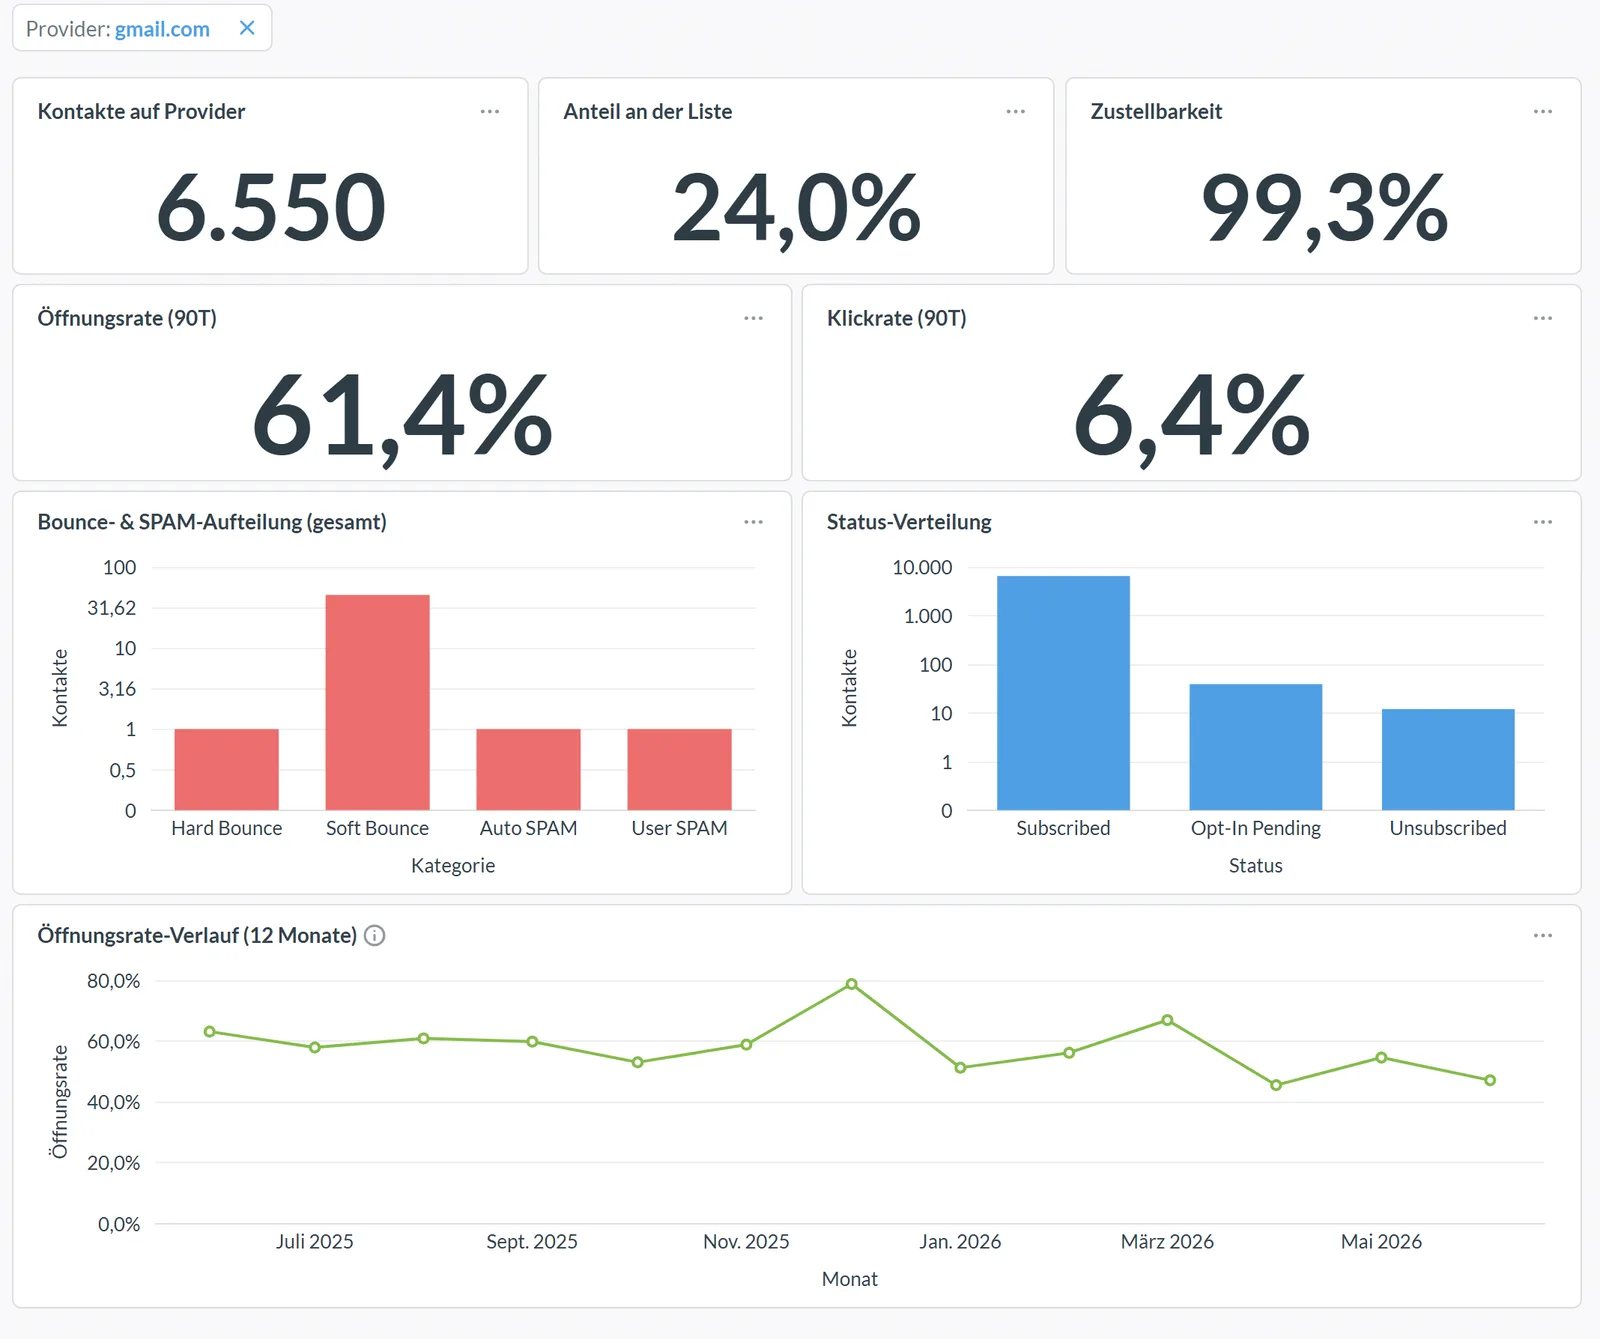Open menu for Anteil an der Liste card
The width and height of the screenshot is (1600, 1339).
tap(1016, 111)
